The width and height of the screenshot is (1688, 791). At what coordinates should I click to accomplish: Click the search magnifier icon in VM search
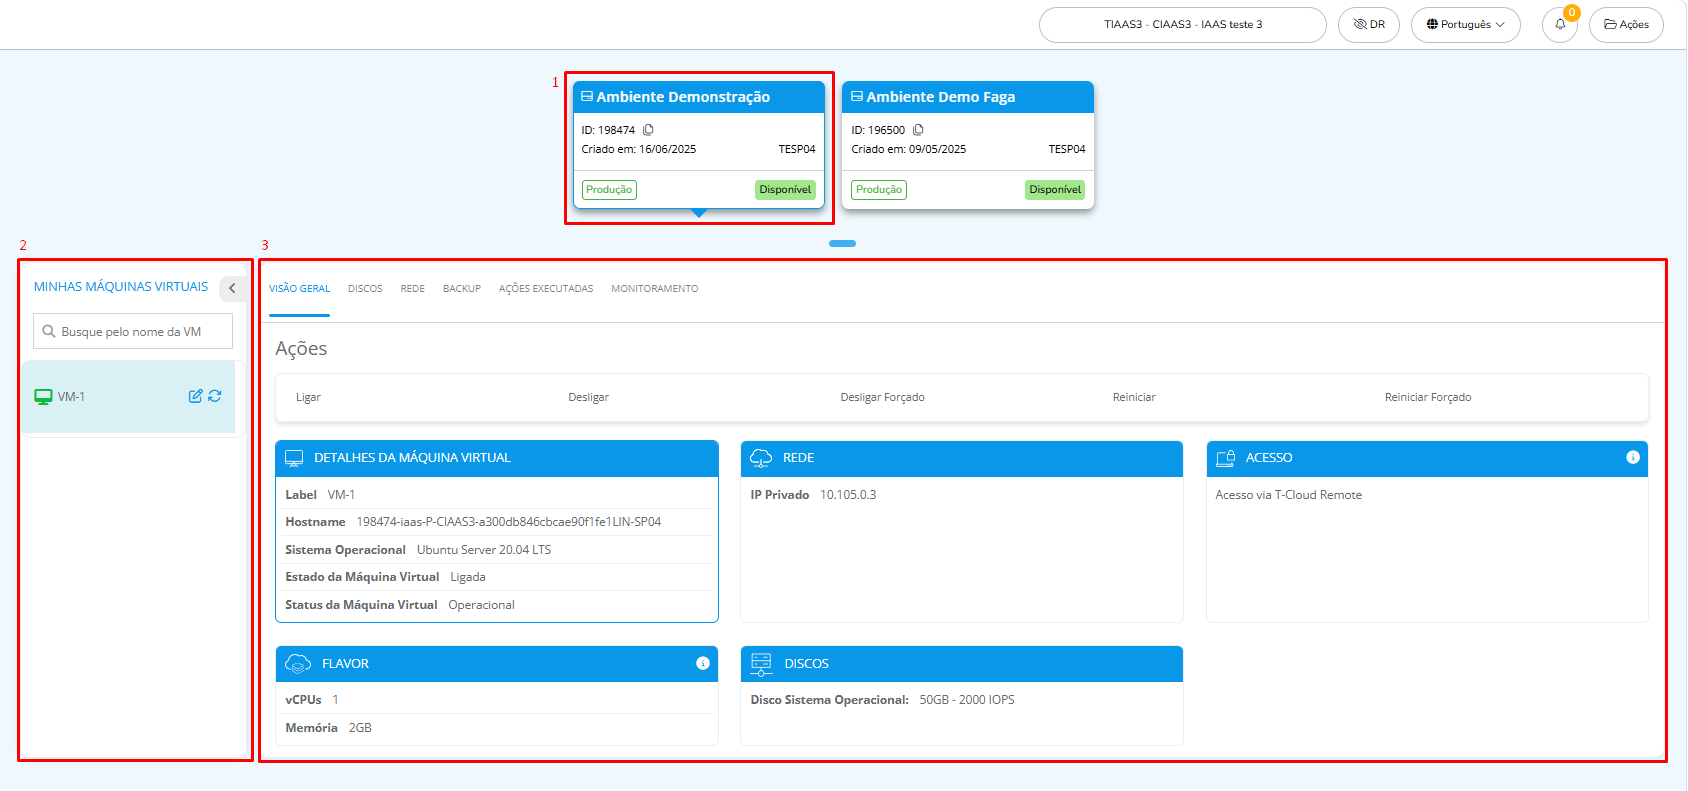point(48,331)
